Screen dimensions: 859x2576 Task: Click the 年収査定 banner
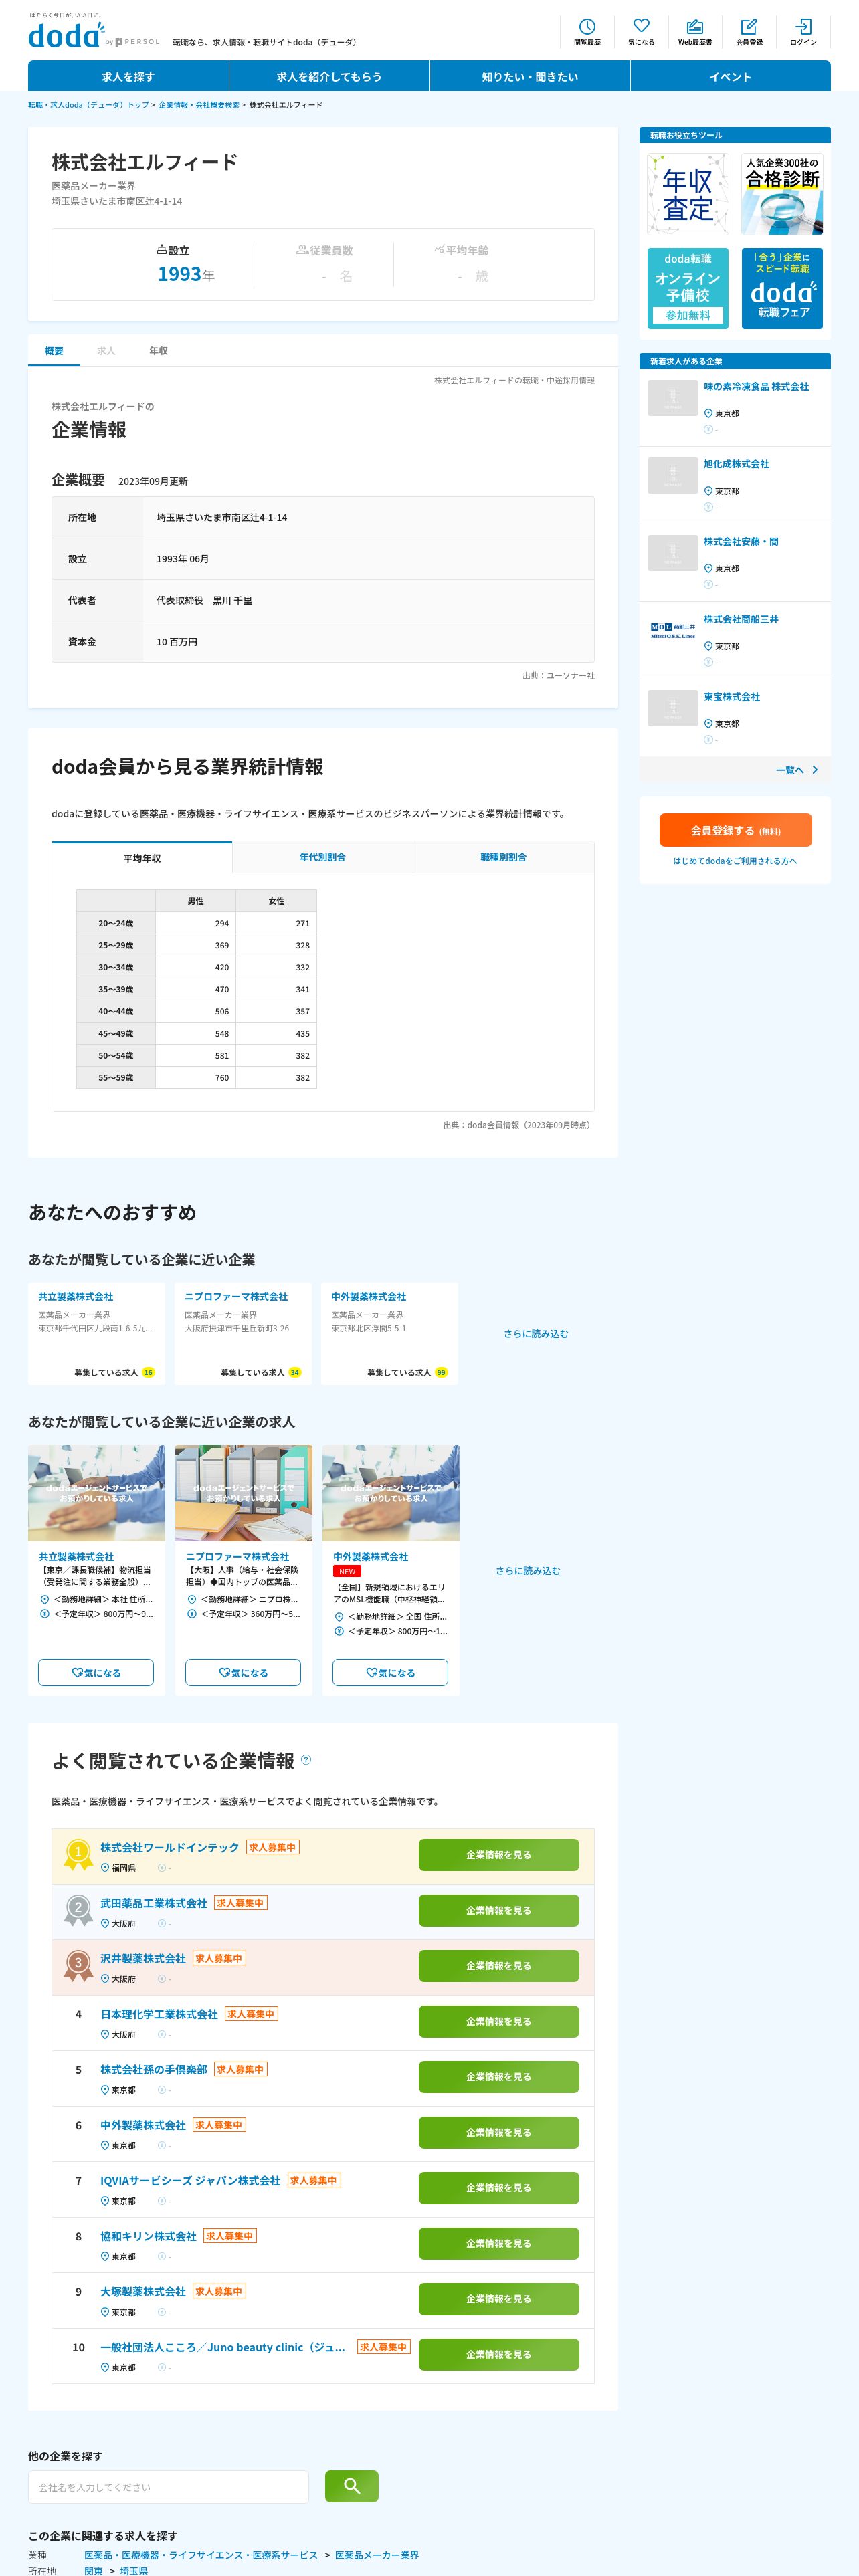[688, 194]
